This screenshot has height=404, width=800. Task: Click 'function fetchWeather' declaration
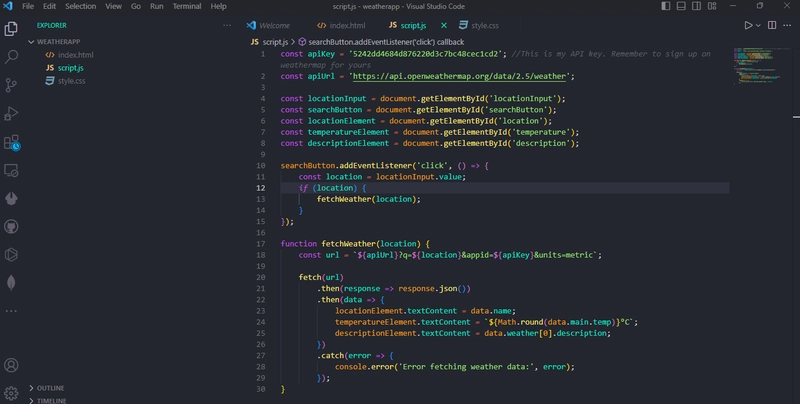coord(327,244)
